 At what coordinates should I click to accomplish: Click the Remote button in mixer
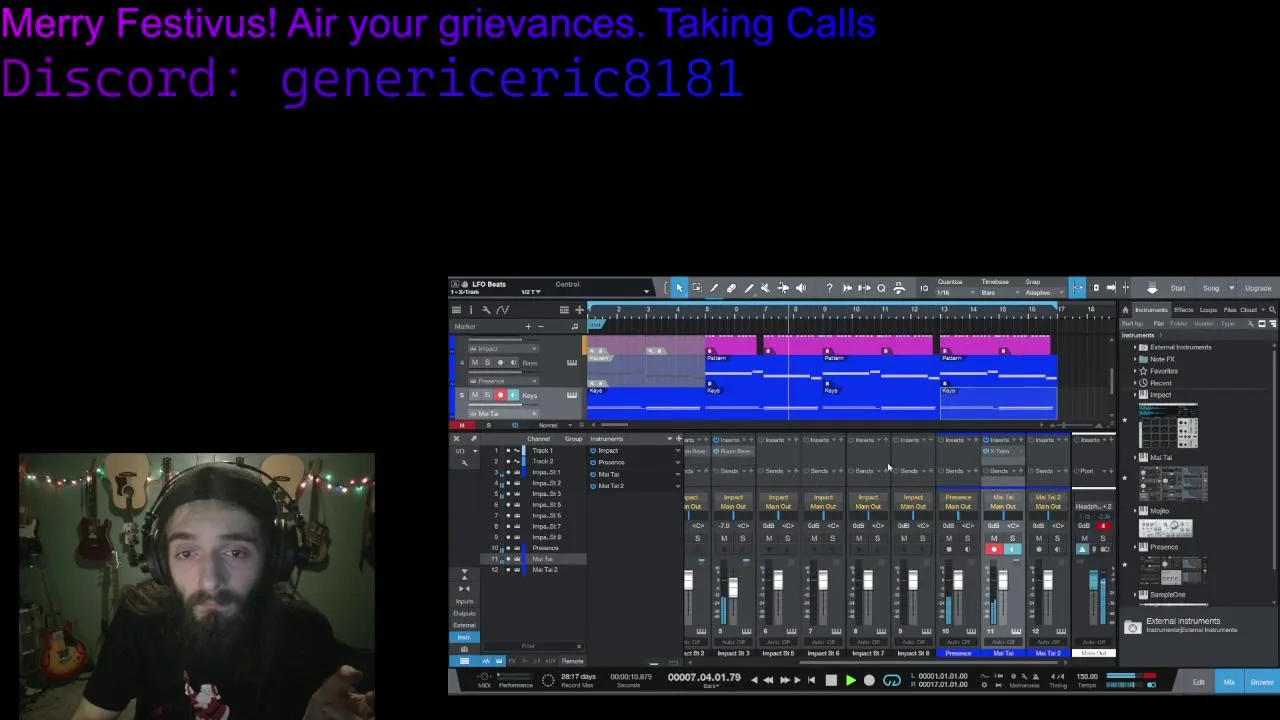(572, 661)
